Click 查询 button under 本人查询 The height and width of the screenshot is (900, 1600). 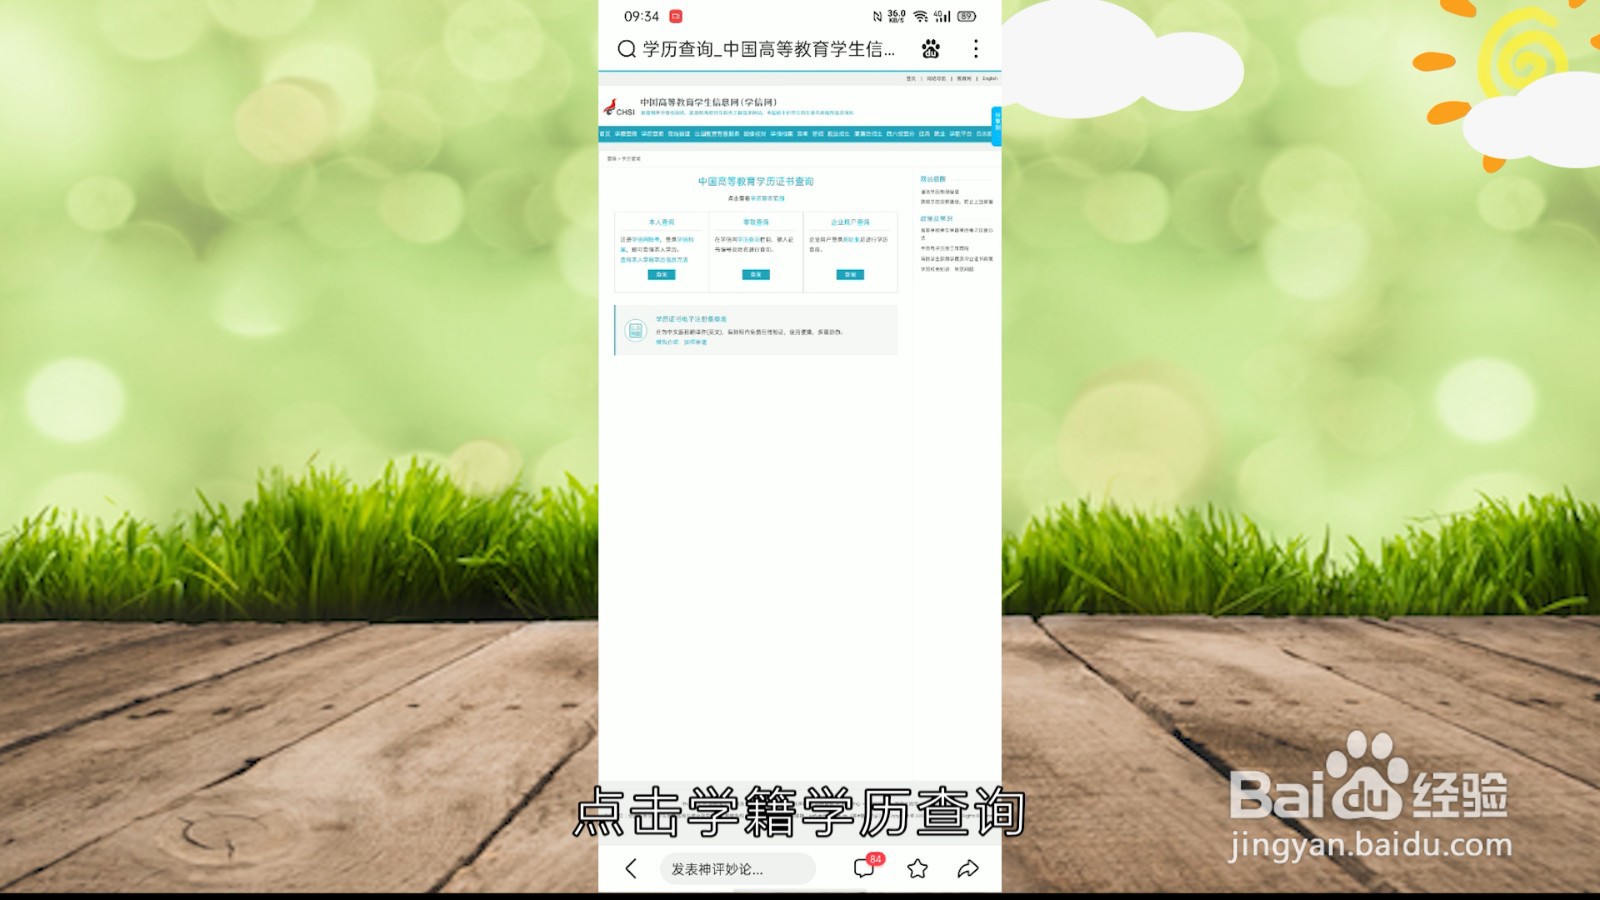[661, 274]
